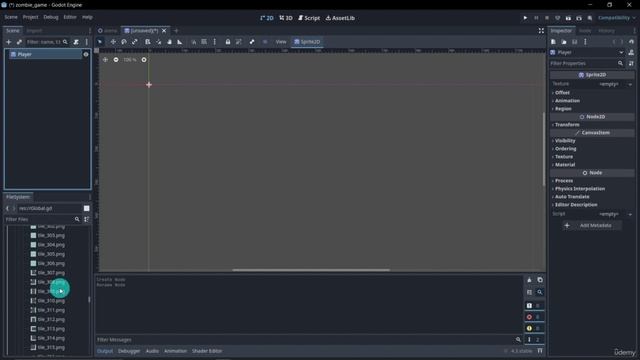640x360 pixels.
Task: Activate the Ruler Mode tool
Action: (180, 42)
